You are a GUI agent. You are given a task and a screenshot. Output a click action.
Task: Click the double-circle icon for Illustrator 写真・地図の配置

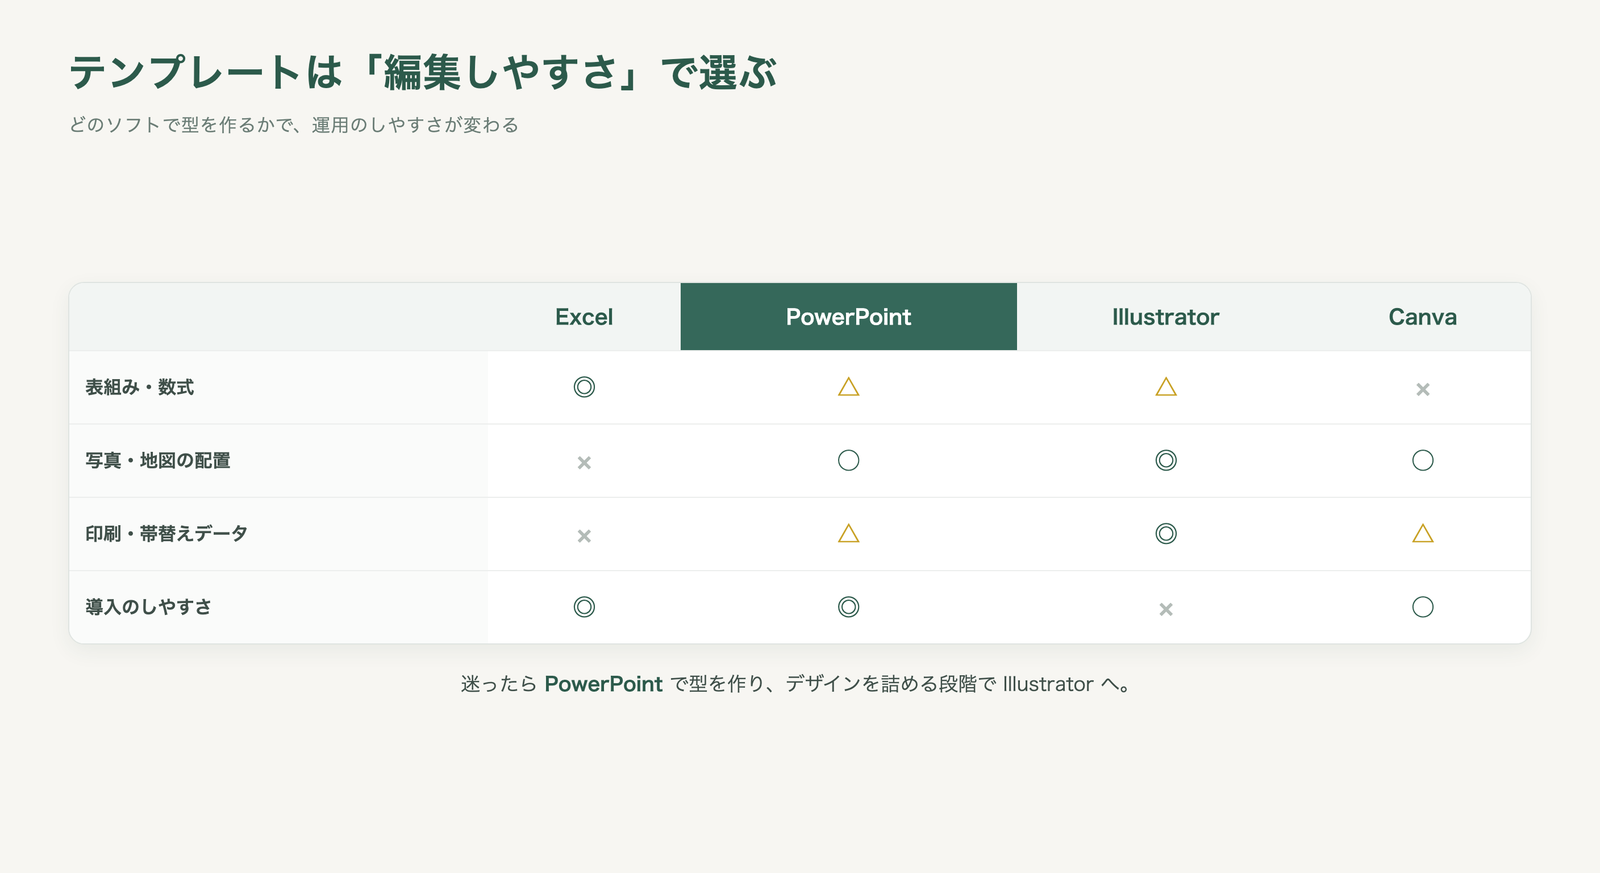(1166, 460)
